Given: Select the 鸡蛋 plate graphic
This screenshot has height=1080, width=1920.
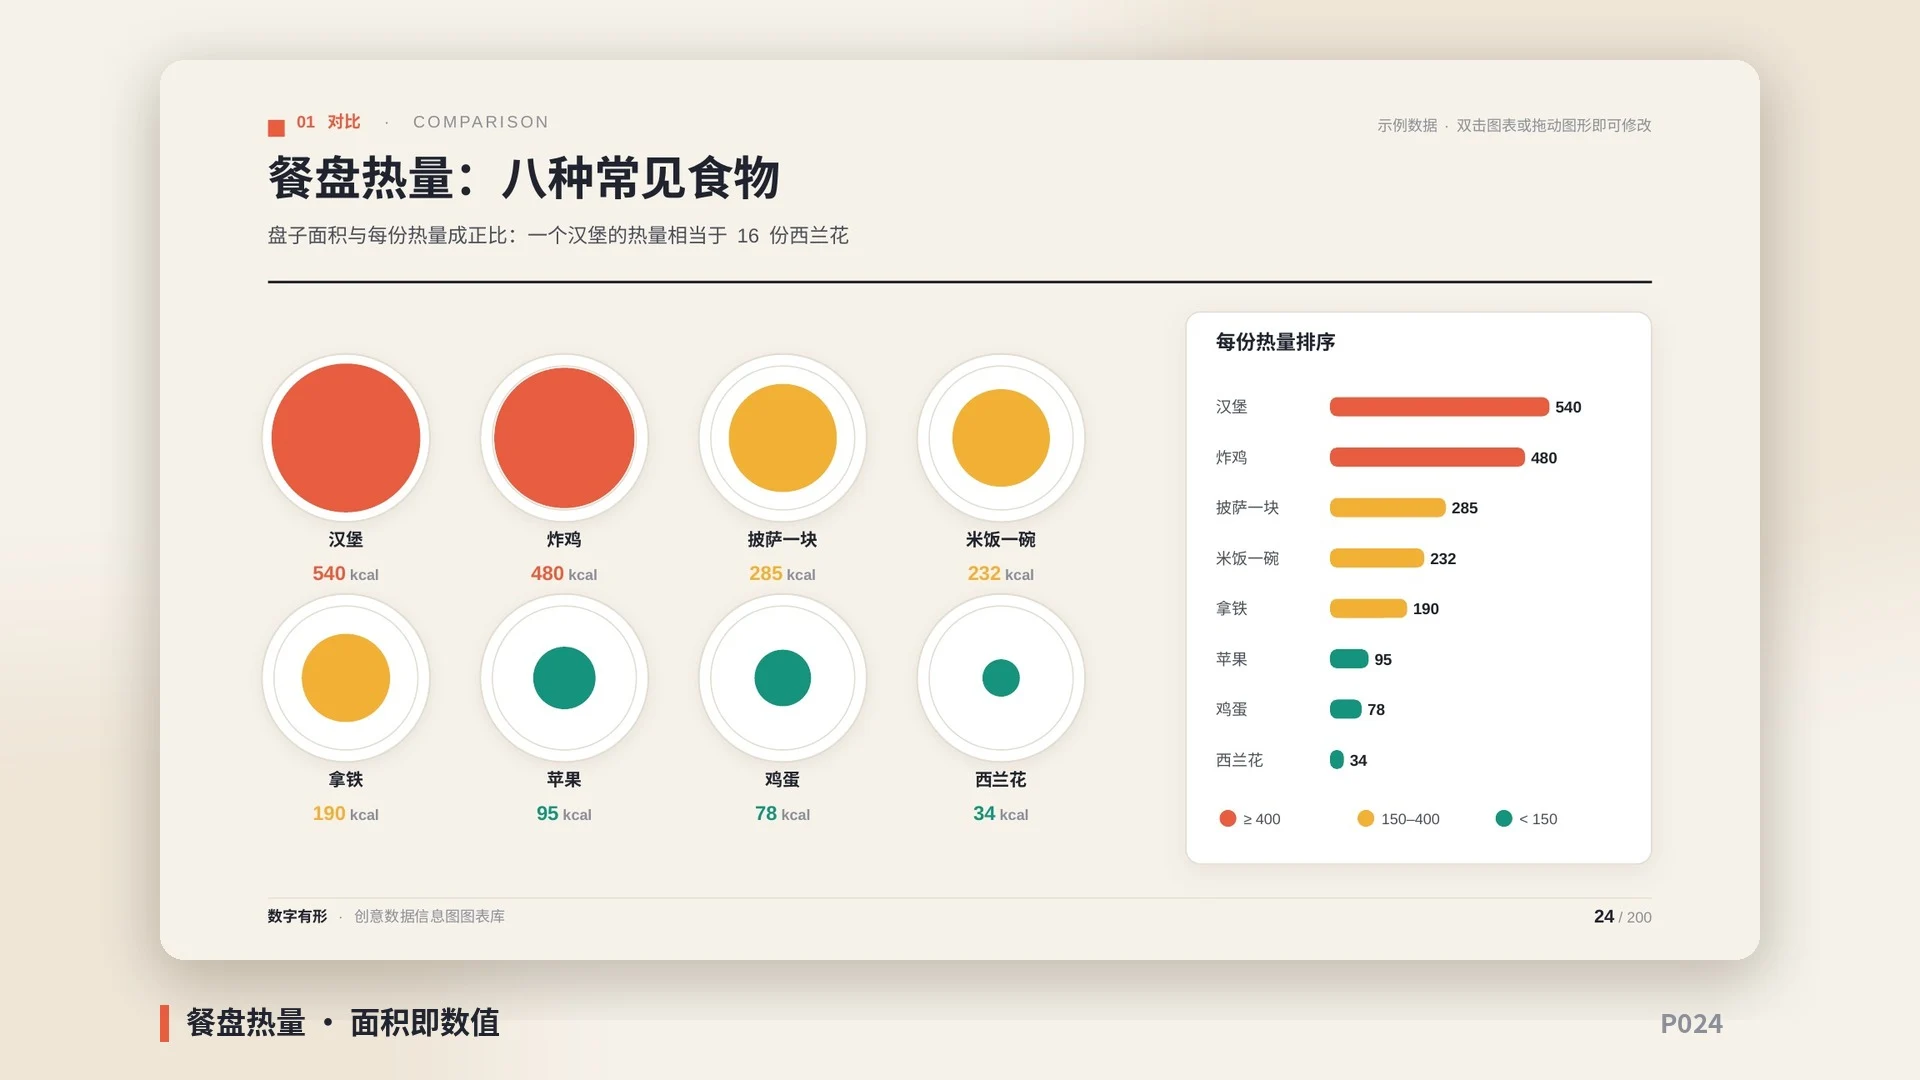Looking at the screenshot, I should pos(782,678).
